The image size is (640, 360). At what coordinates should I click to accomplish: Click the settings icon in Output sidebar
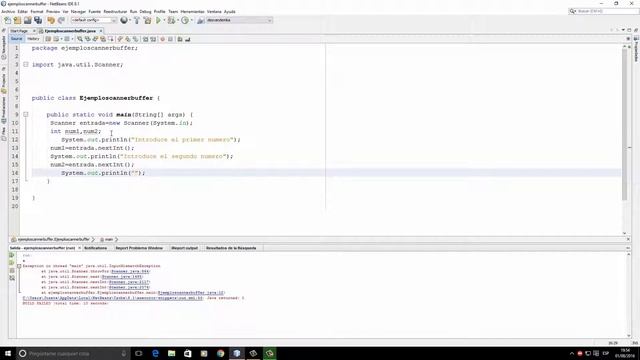tap(12, 278)
